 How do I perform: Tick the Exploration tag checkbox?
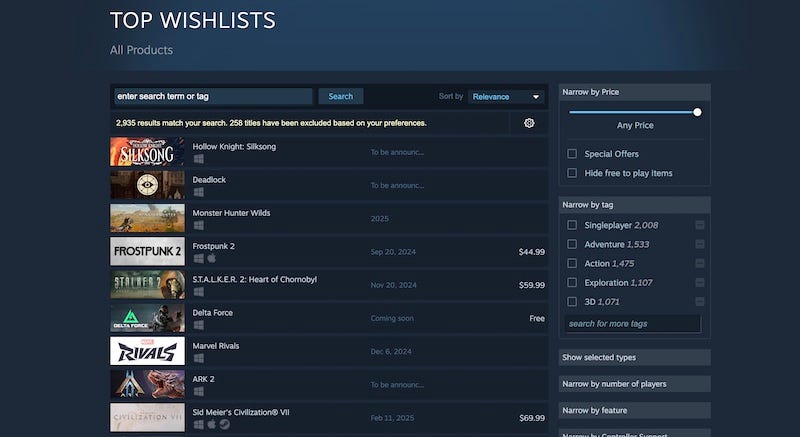click(572, 282)
